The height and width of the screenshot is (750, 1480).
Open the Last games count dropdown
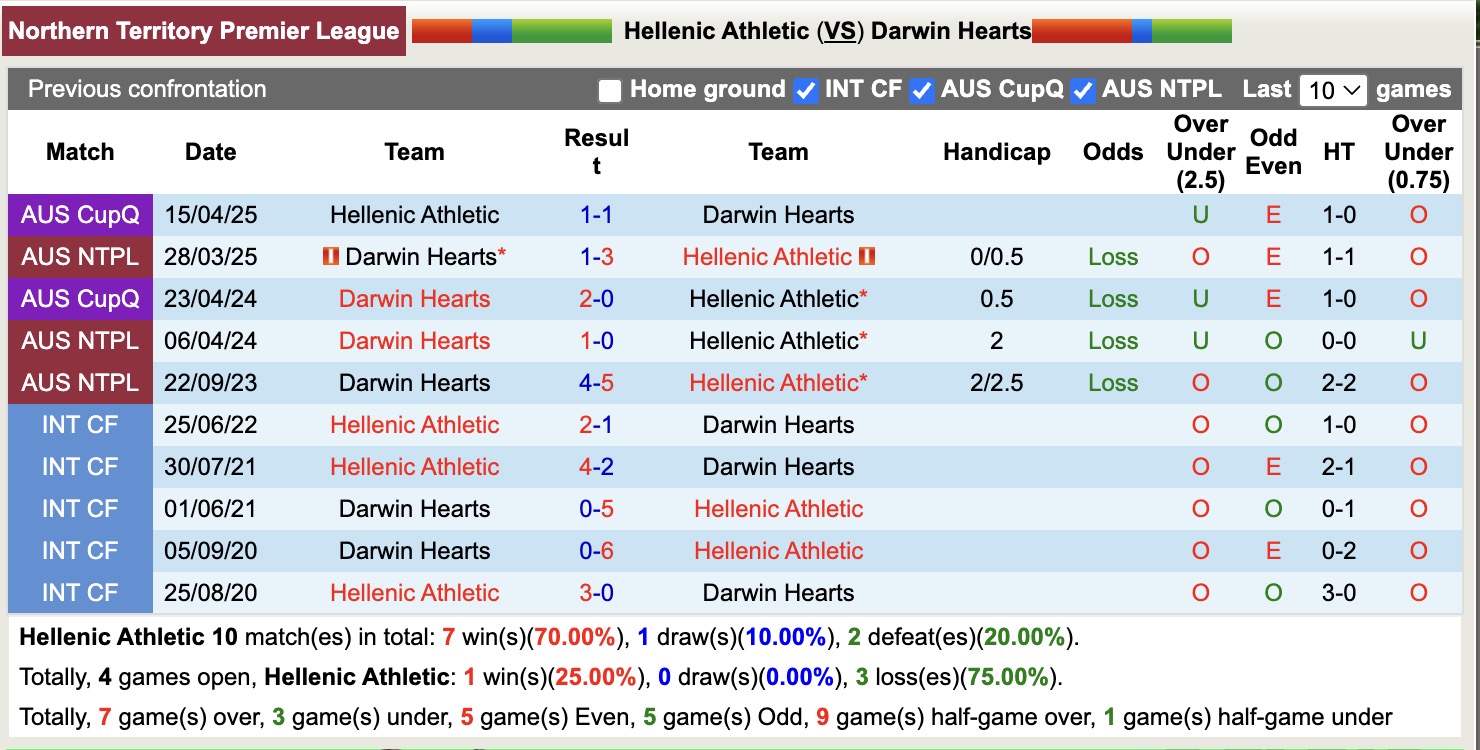(x=1333, y=91)
